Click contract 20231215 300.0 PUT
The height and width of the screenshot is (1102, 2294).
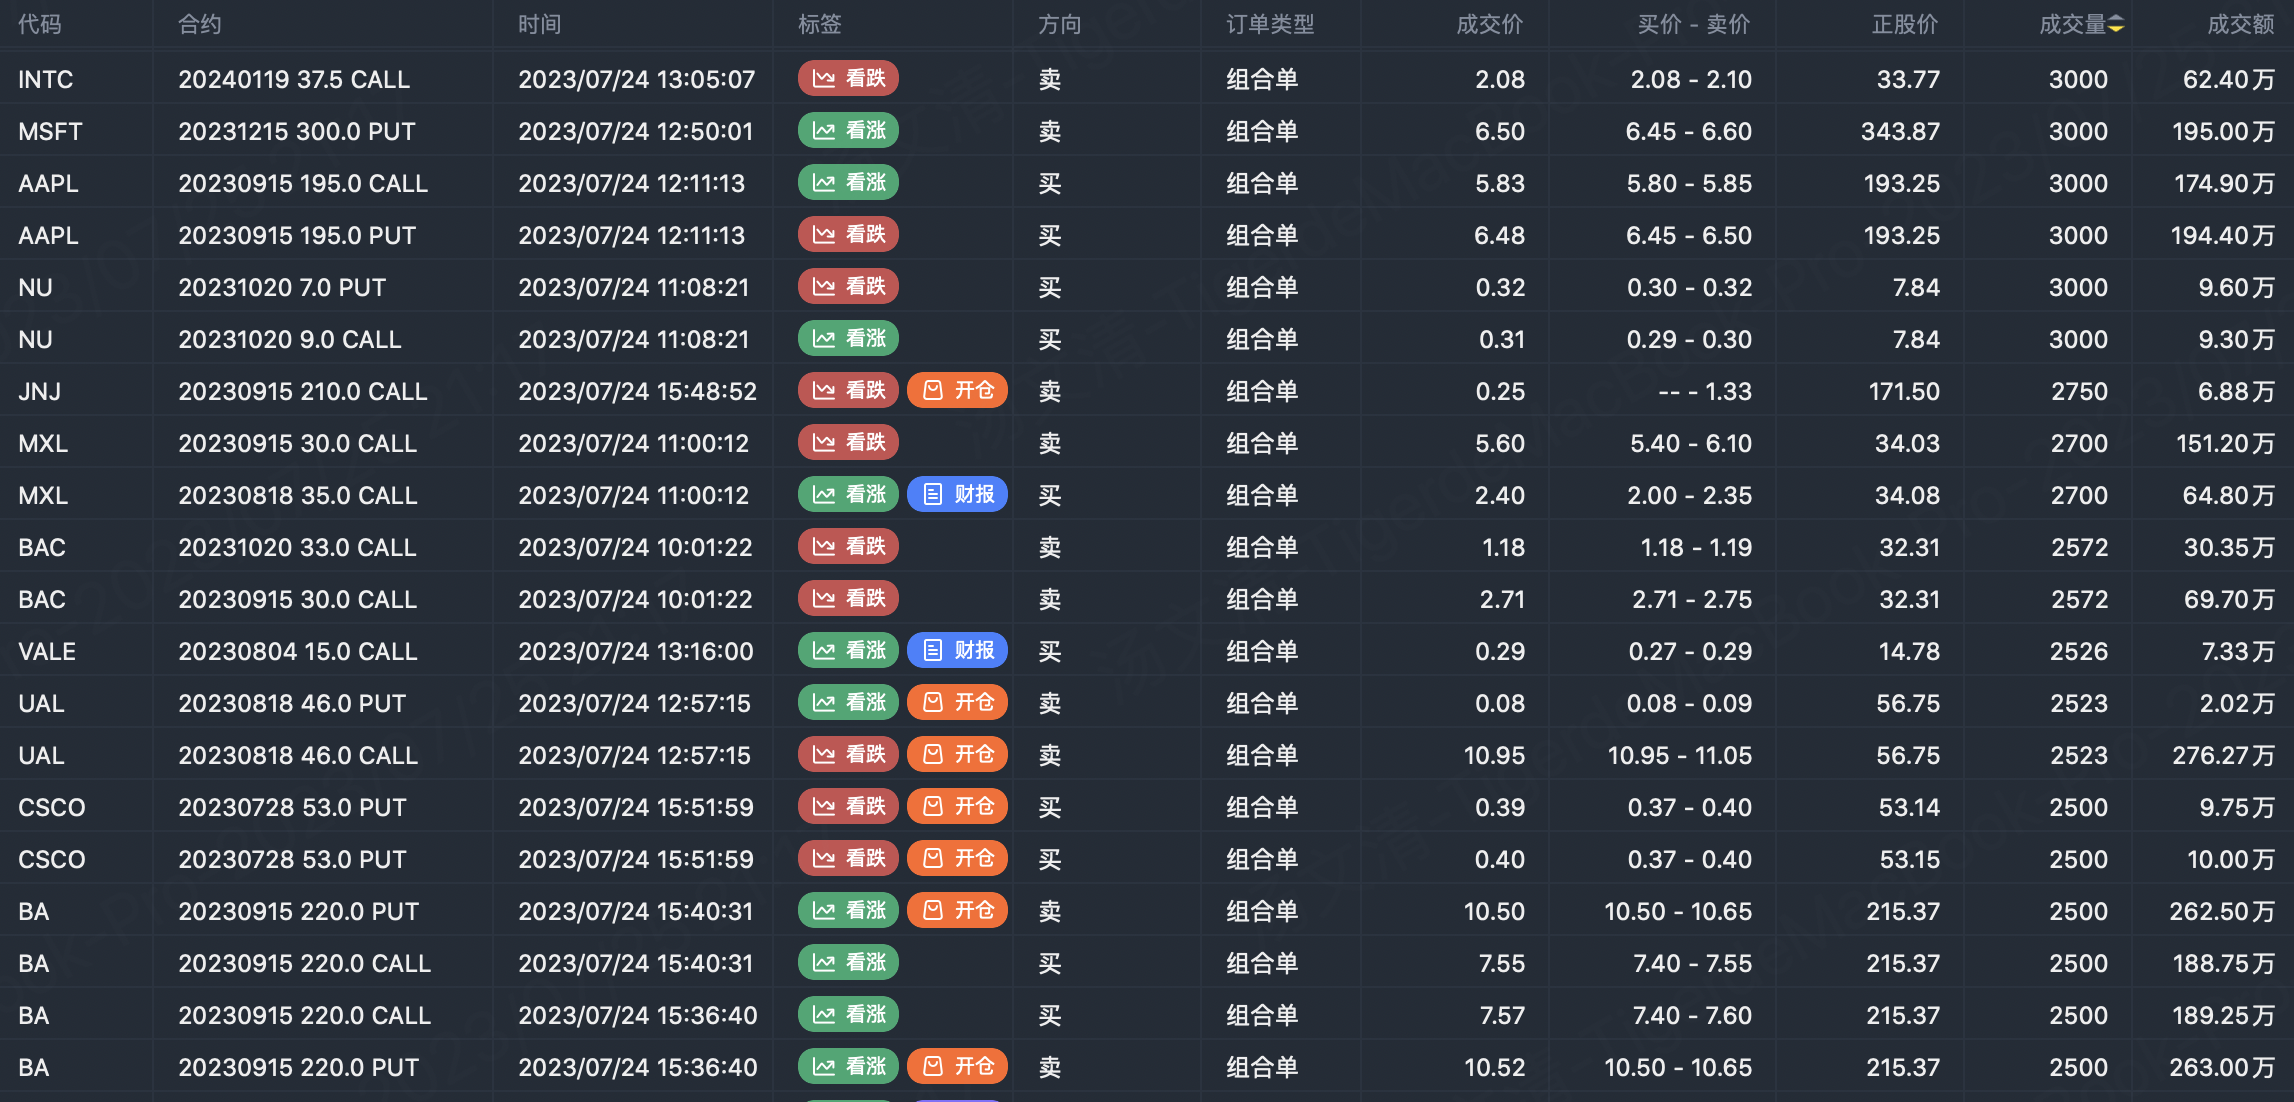coord(297,131)
